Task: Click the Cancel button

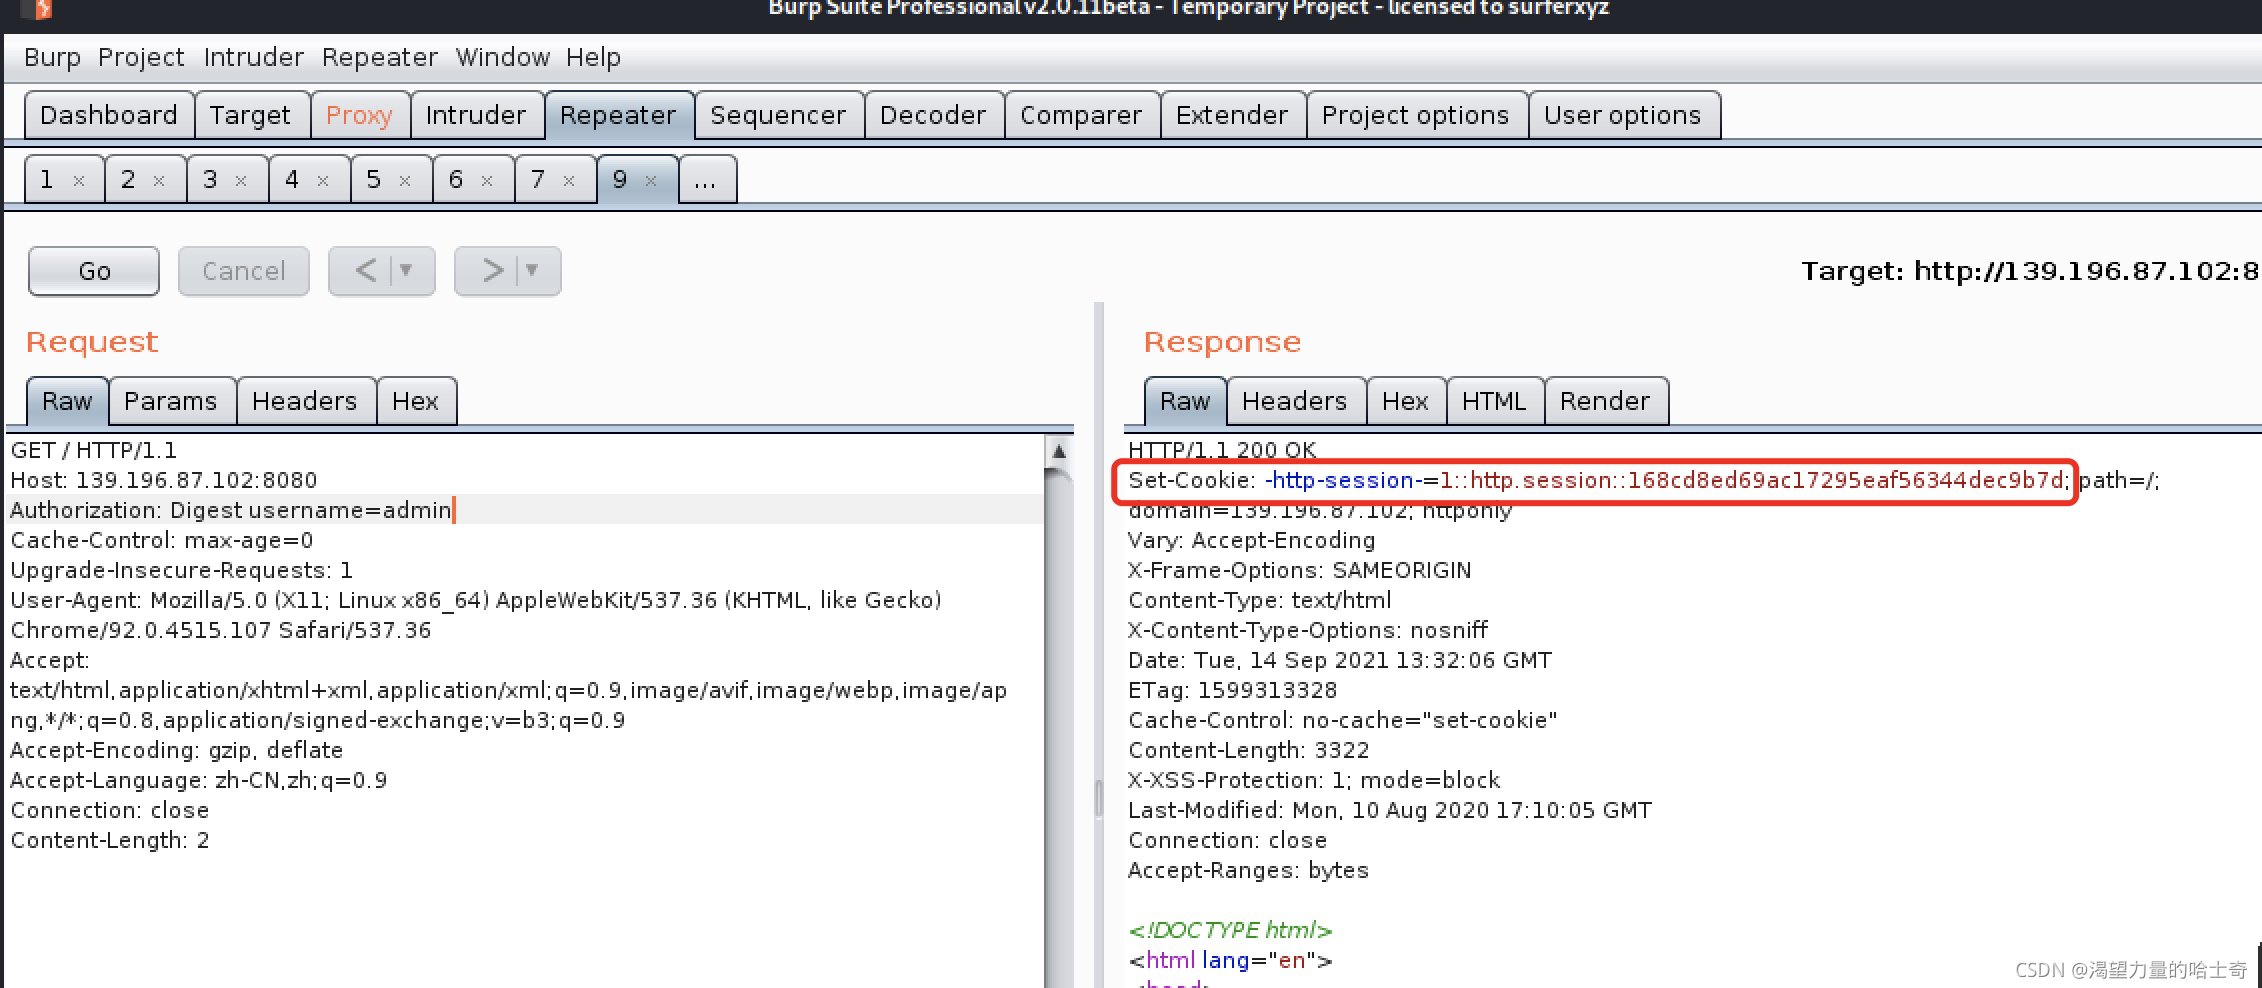Action: [x=244, y=271]
